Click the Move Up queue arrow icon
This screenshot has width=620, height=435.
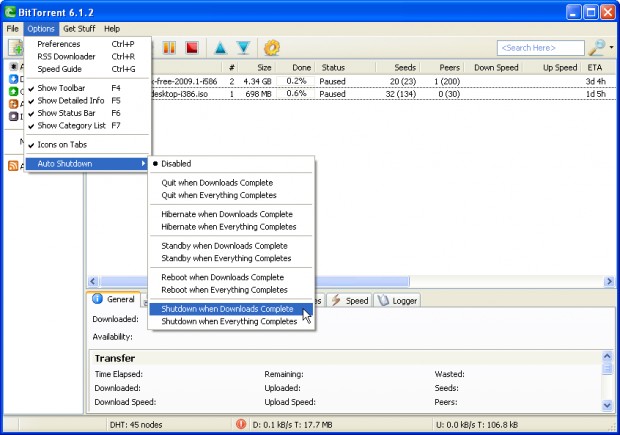(220, 48)
